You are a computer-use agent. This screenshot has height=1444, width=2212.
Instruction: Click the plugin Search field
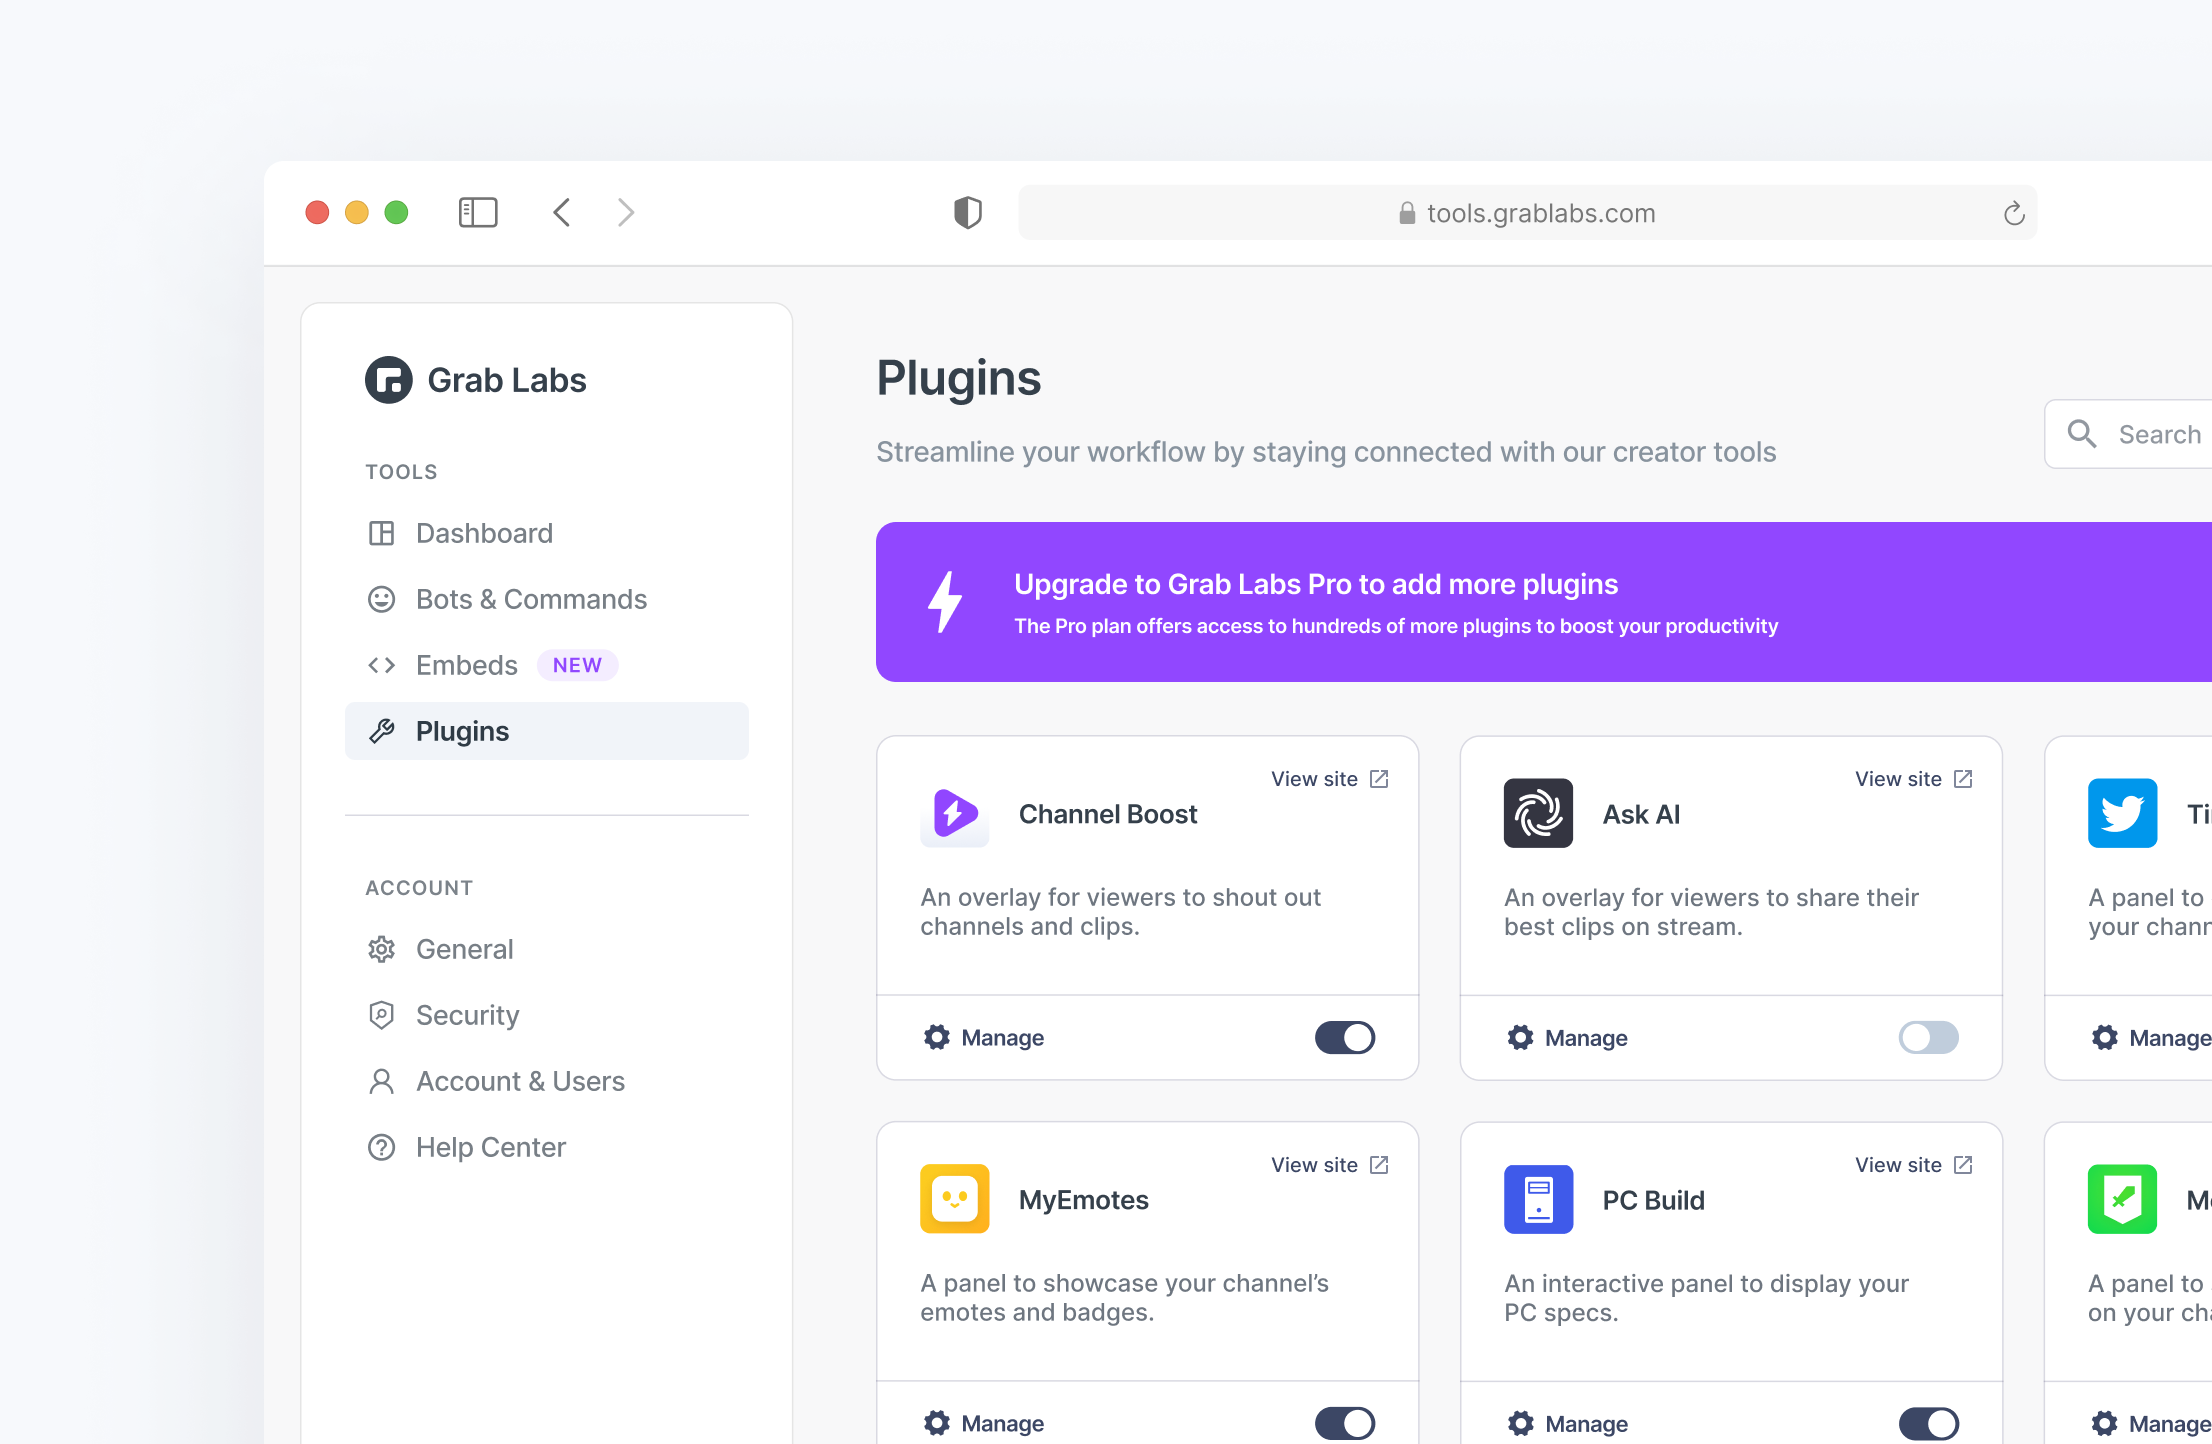2150,434
